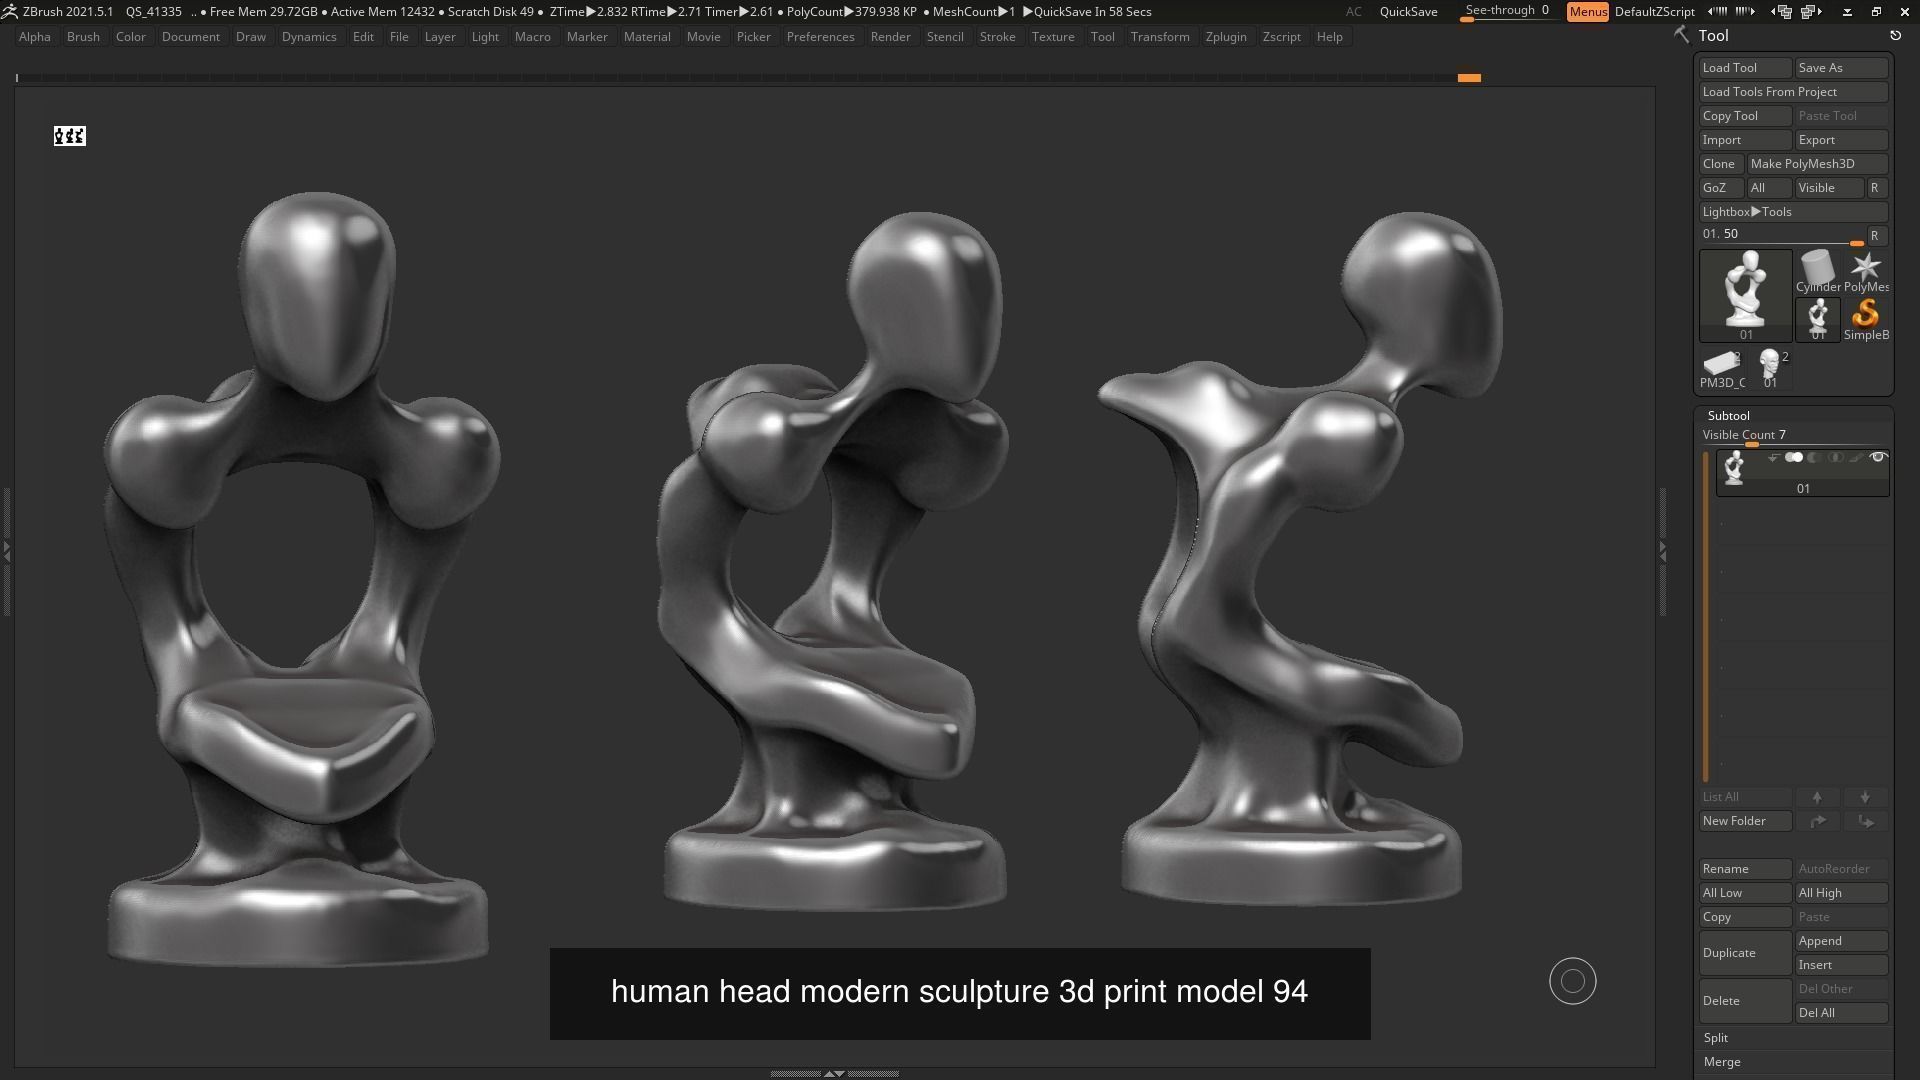Click the hide/minimize down-arrow icon in title bar

(x=1847, y=12)
